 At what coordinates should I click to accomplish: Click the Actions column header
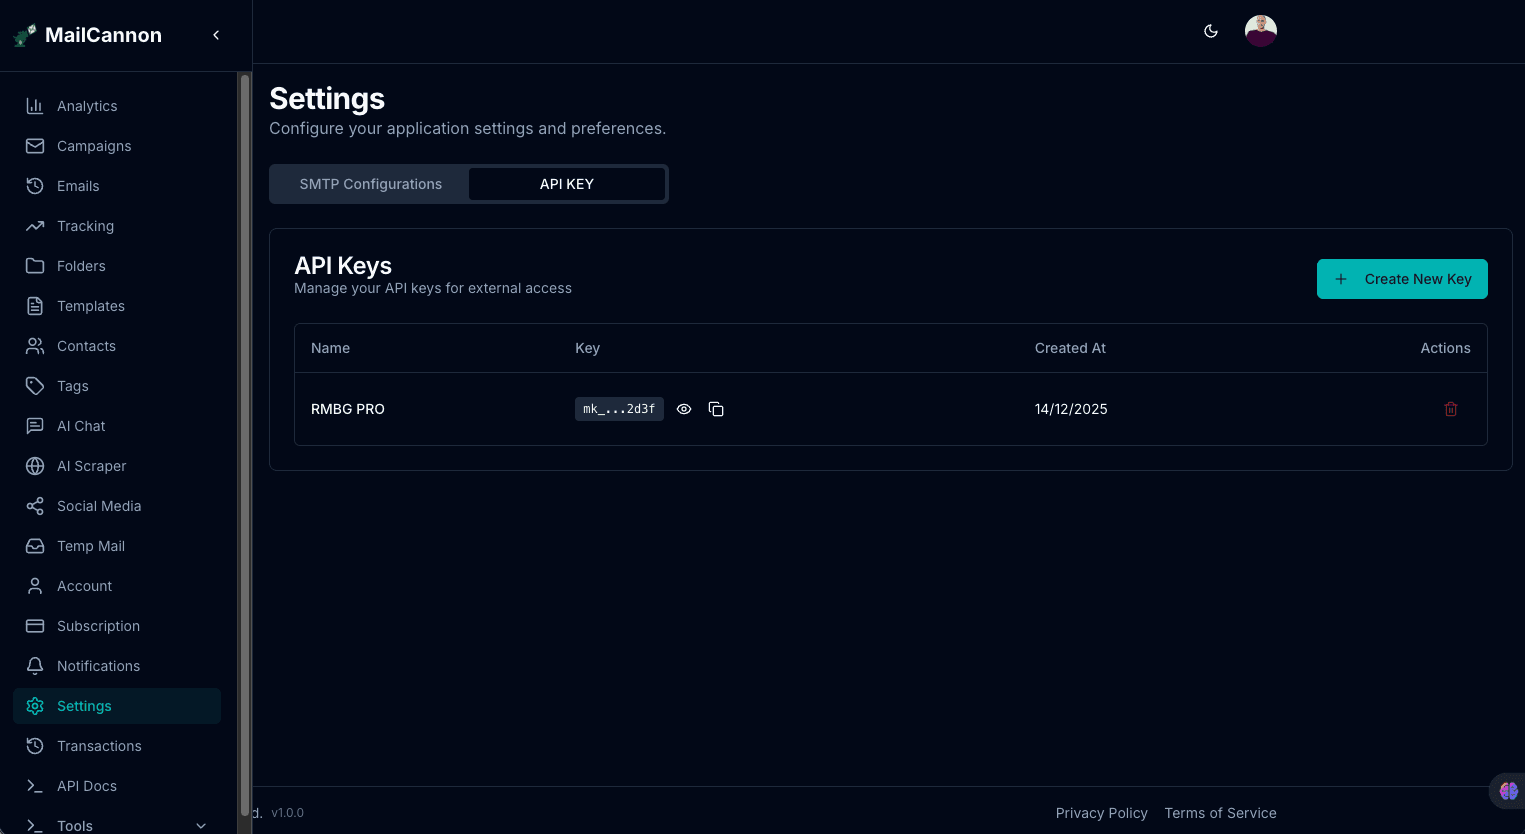click(x=1445, y=348)
